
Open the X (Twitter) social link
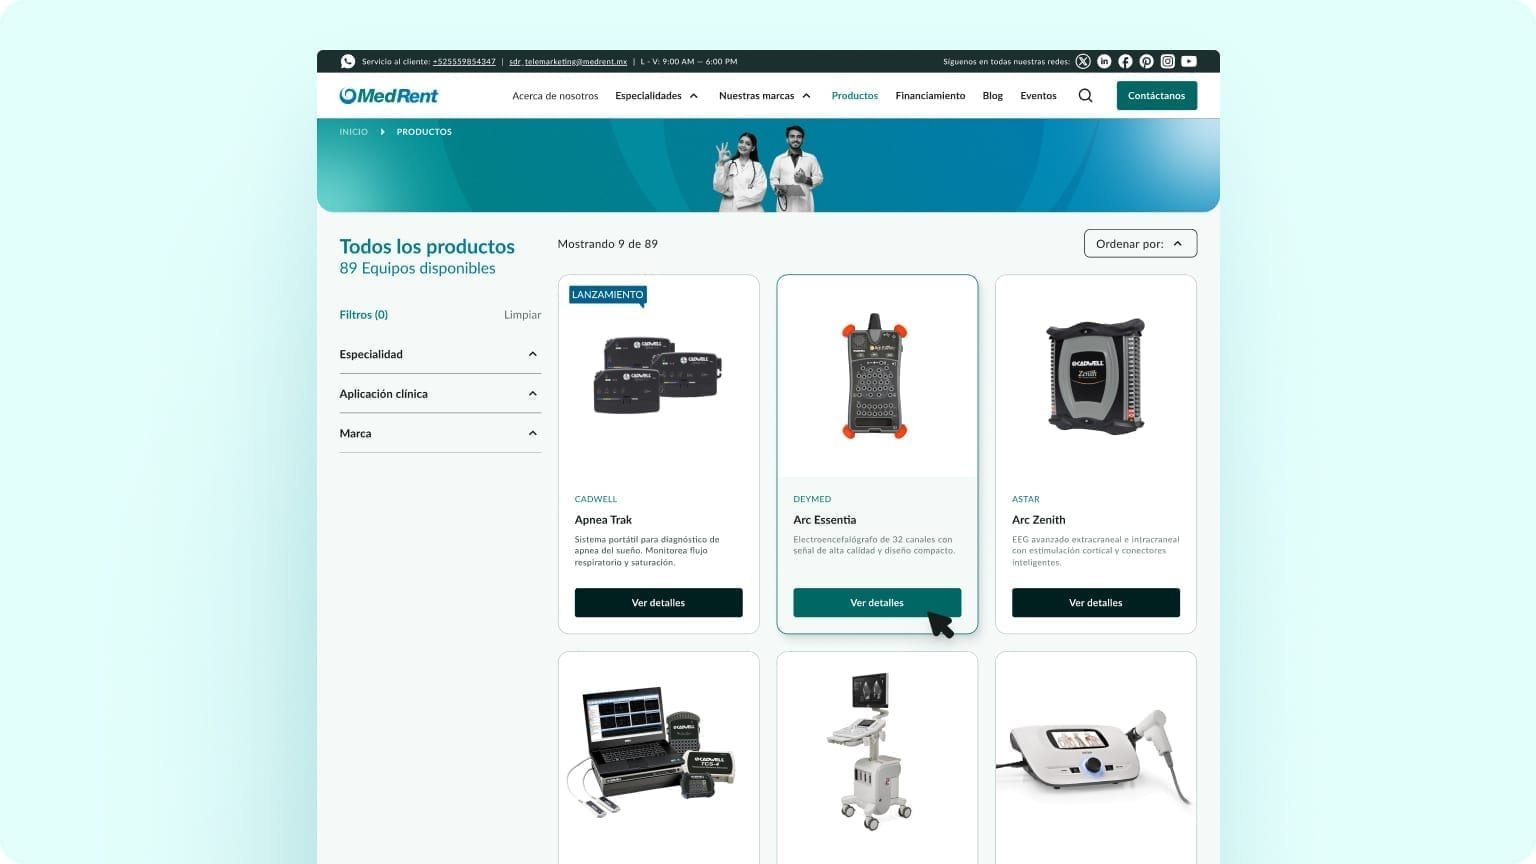[x=1083, y=61]
